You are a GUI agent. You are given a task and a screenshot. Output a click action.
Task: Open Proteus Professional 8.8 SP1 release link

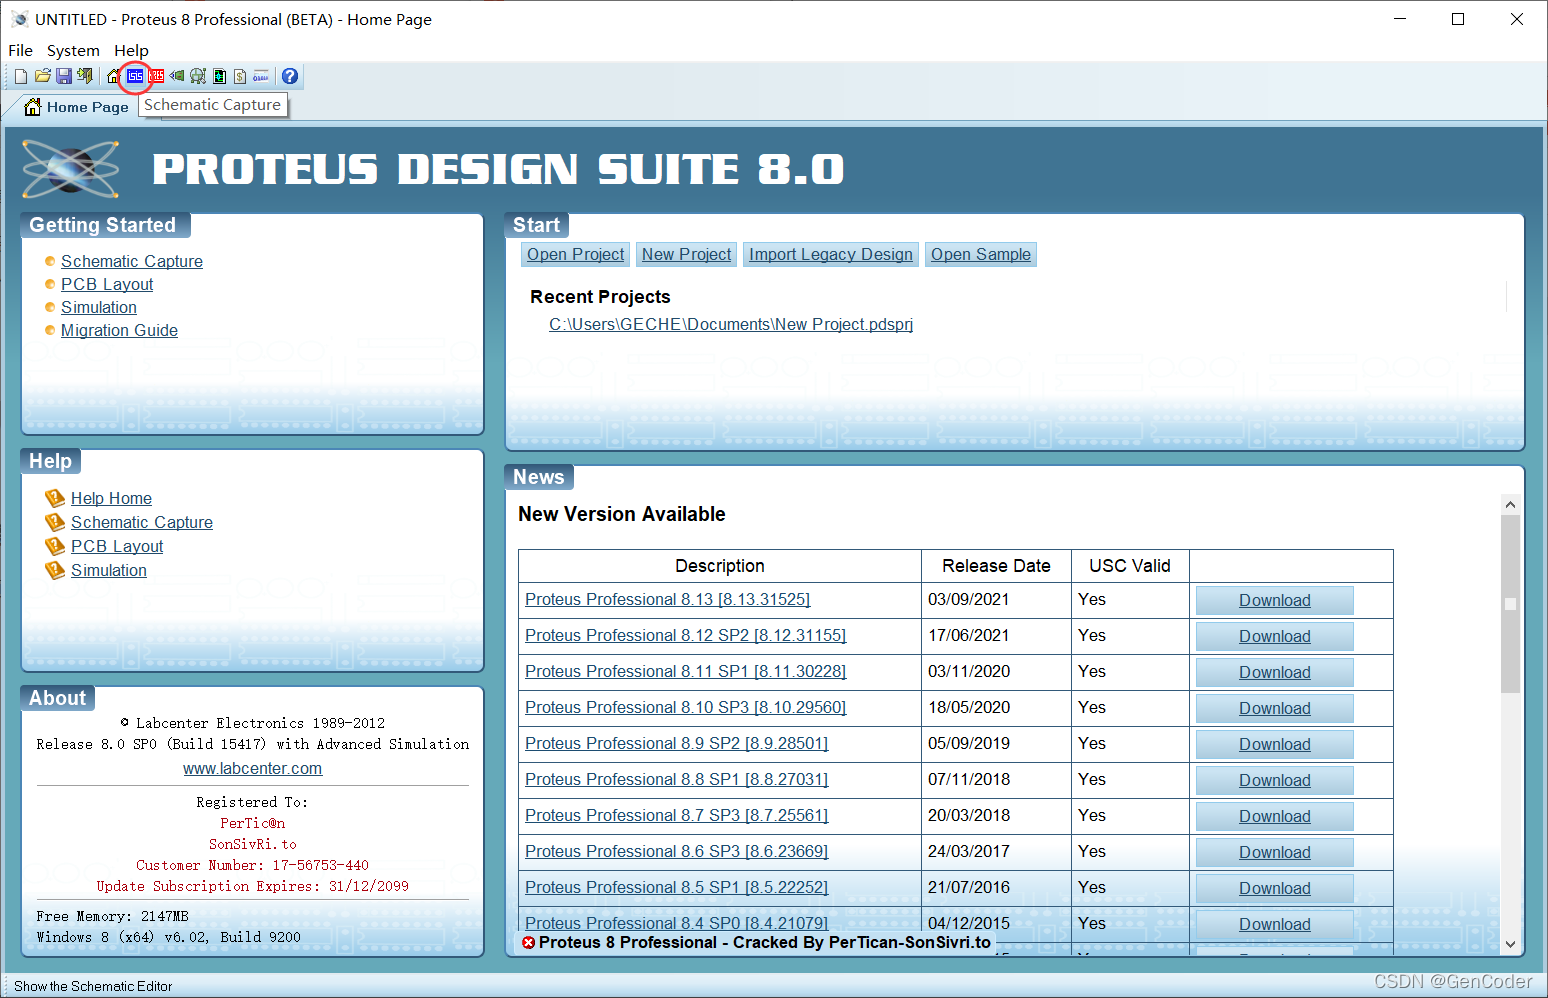pyautogui.click(x=677, y=779)
